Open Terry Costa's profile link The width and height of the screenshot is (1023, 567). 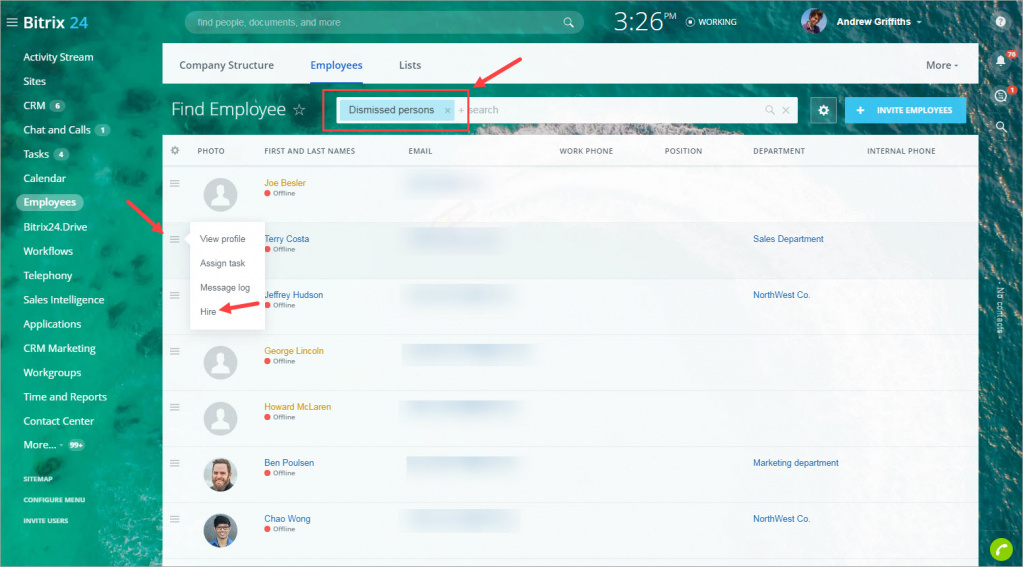[286, 239]
